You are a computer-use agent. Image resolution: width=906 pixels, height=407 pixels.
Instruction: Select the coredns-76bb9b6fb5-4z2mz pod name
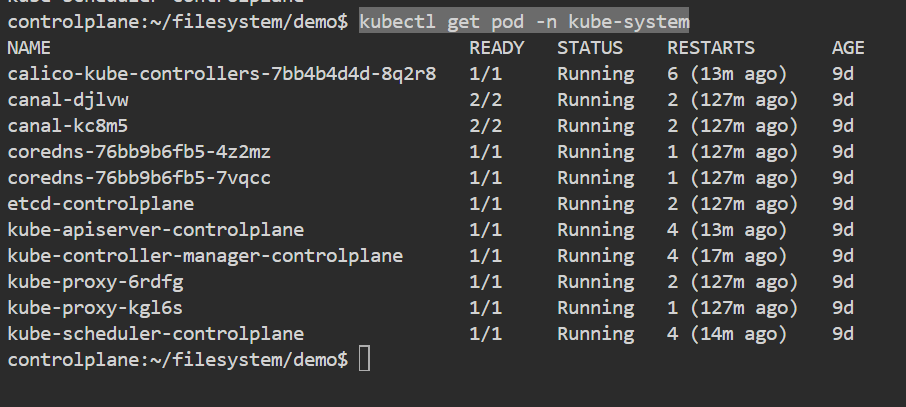[139, 151]
